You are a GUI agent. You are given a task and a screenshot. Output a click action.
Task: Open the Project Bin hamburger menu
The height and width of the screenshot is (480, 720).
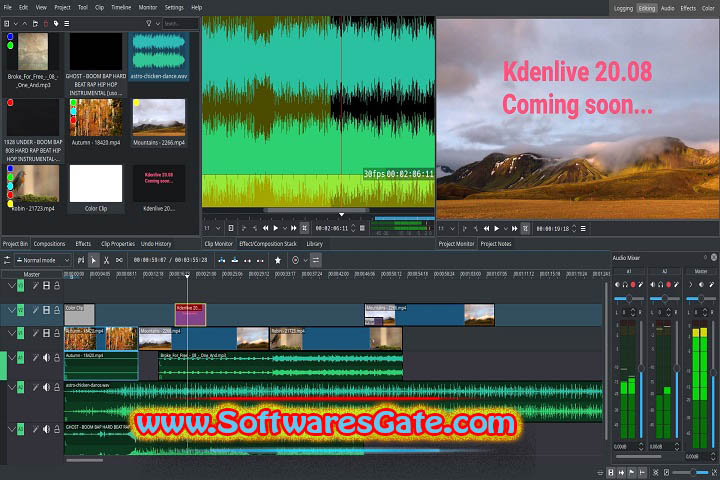click(x=67, y=23)
